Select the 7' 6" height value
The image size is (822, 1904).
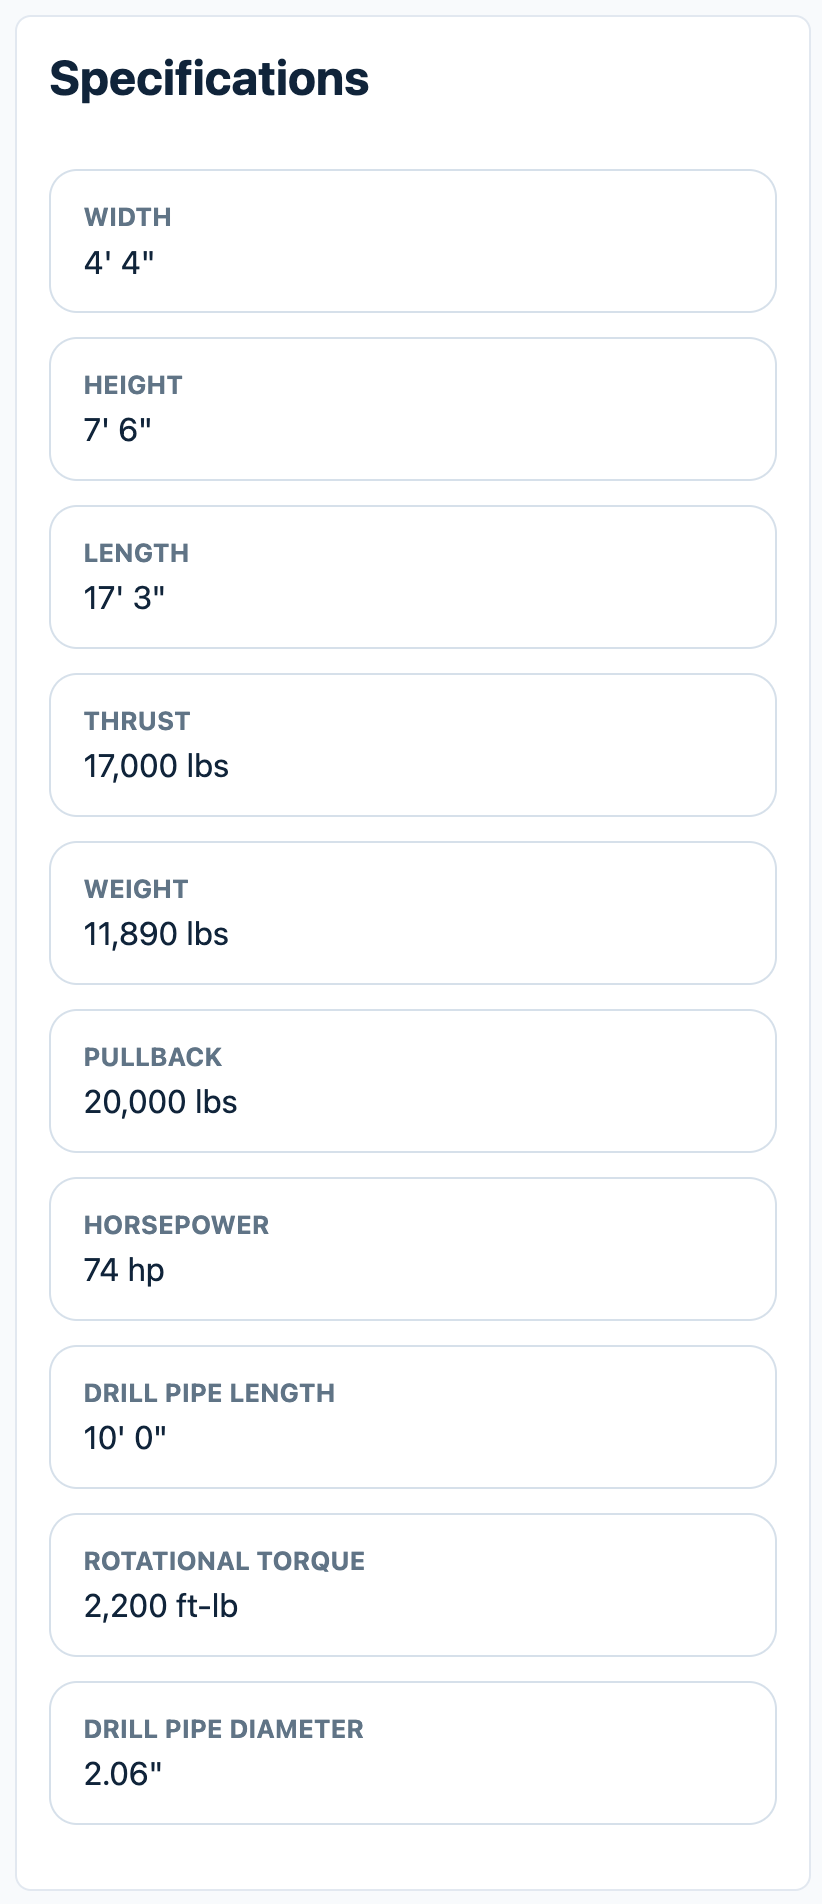[x=118, y=431]
